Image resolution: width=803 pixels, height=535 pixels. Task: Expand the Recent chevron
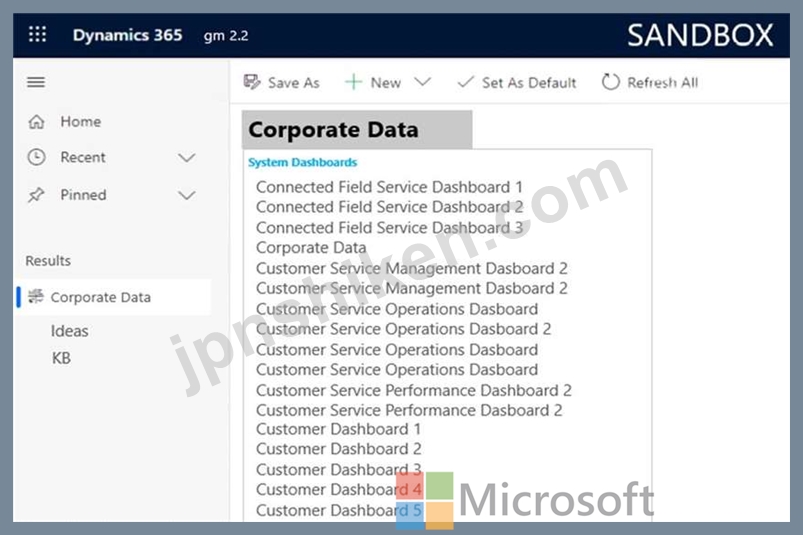187,157
